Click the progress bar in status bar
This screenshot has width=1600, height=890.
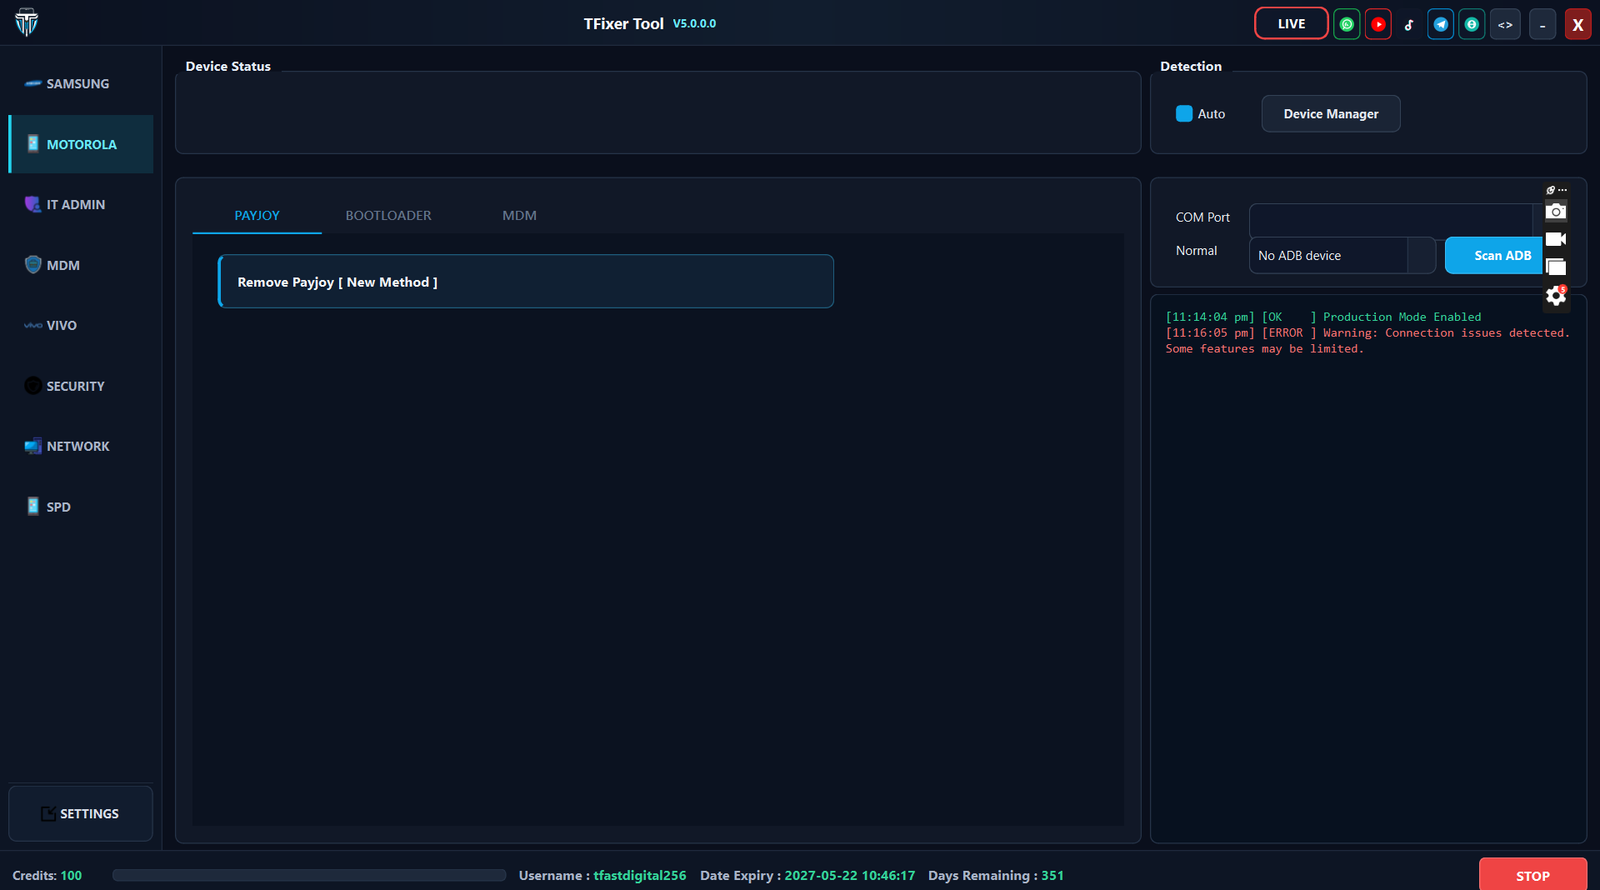pyautogui.click(x=309, y=876)
